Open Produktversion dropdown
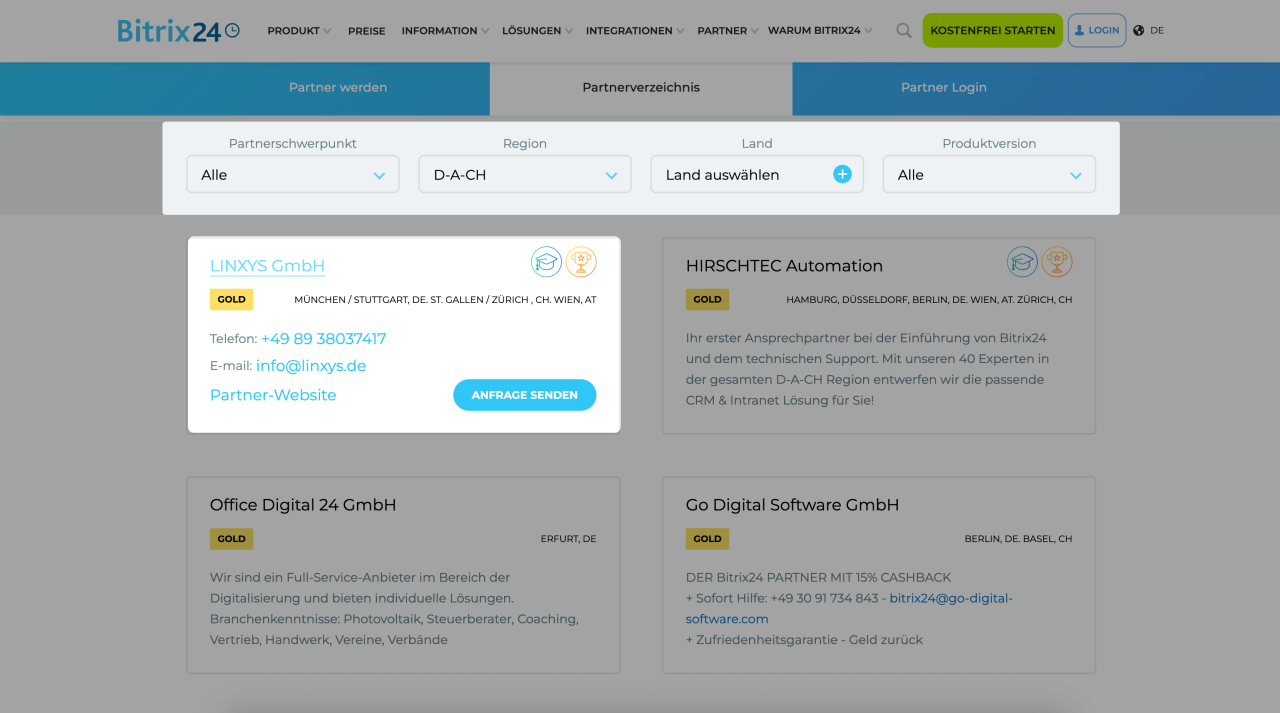1280x713 pixels. coord(989,174)
